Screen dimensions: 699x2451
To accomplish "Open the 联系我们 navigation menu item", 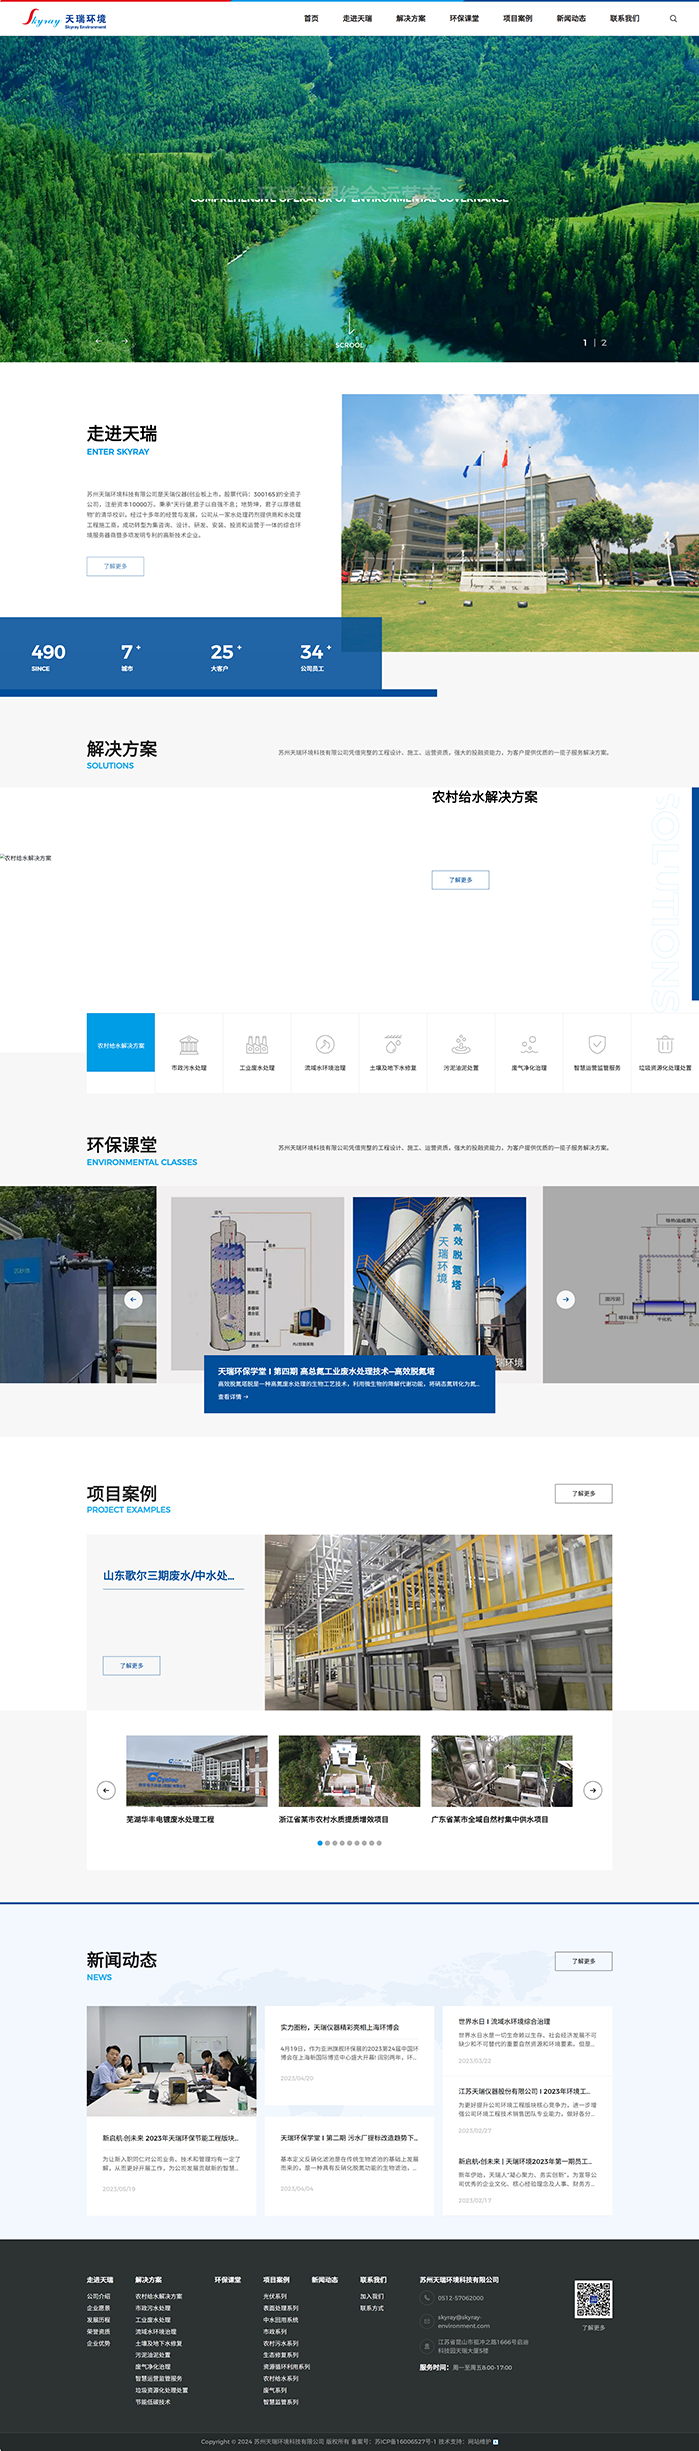I will click(x=624, y=19).
